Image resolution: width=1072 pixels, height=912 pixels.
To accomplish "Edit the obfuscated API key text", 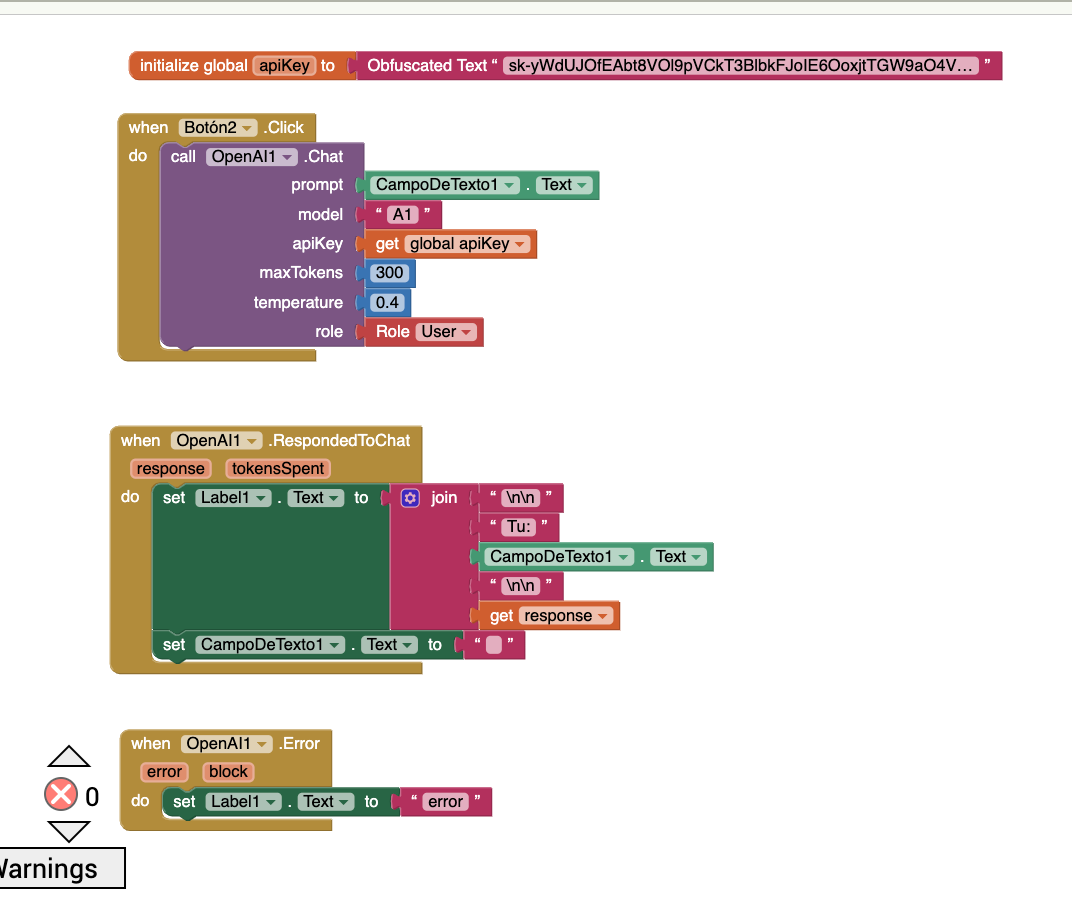I will [742, 66].
